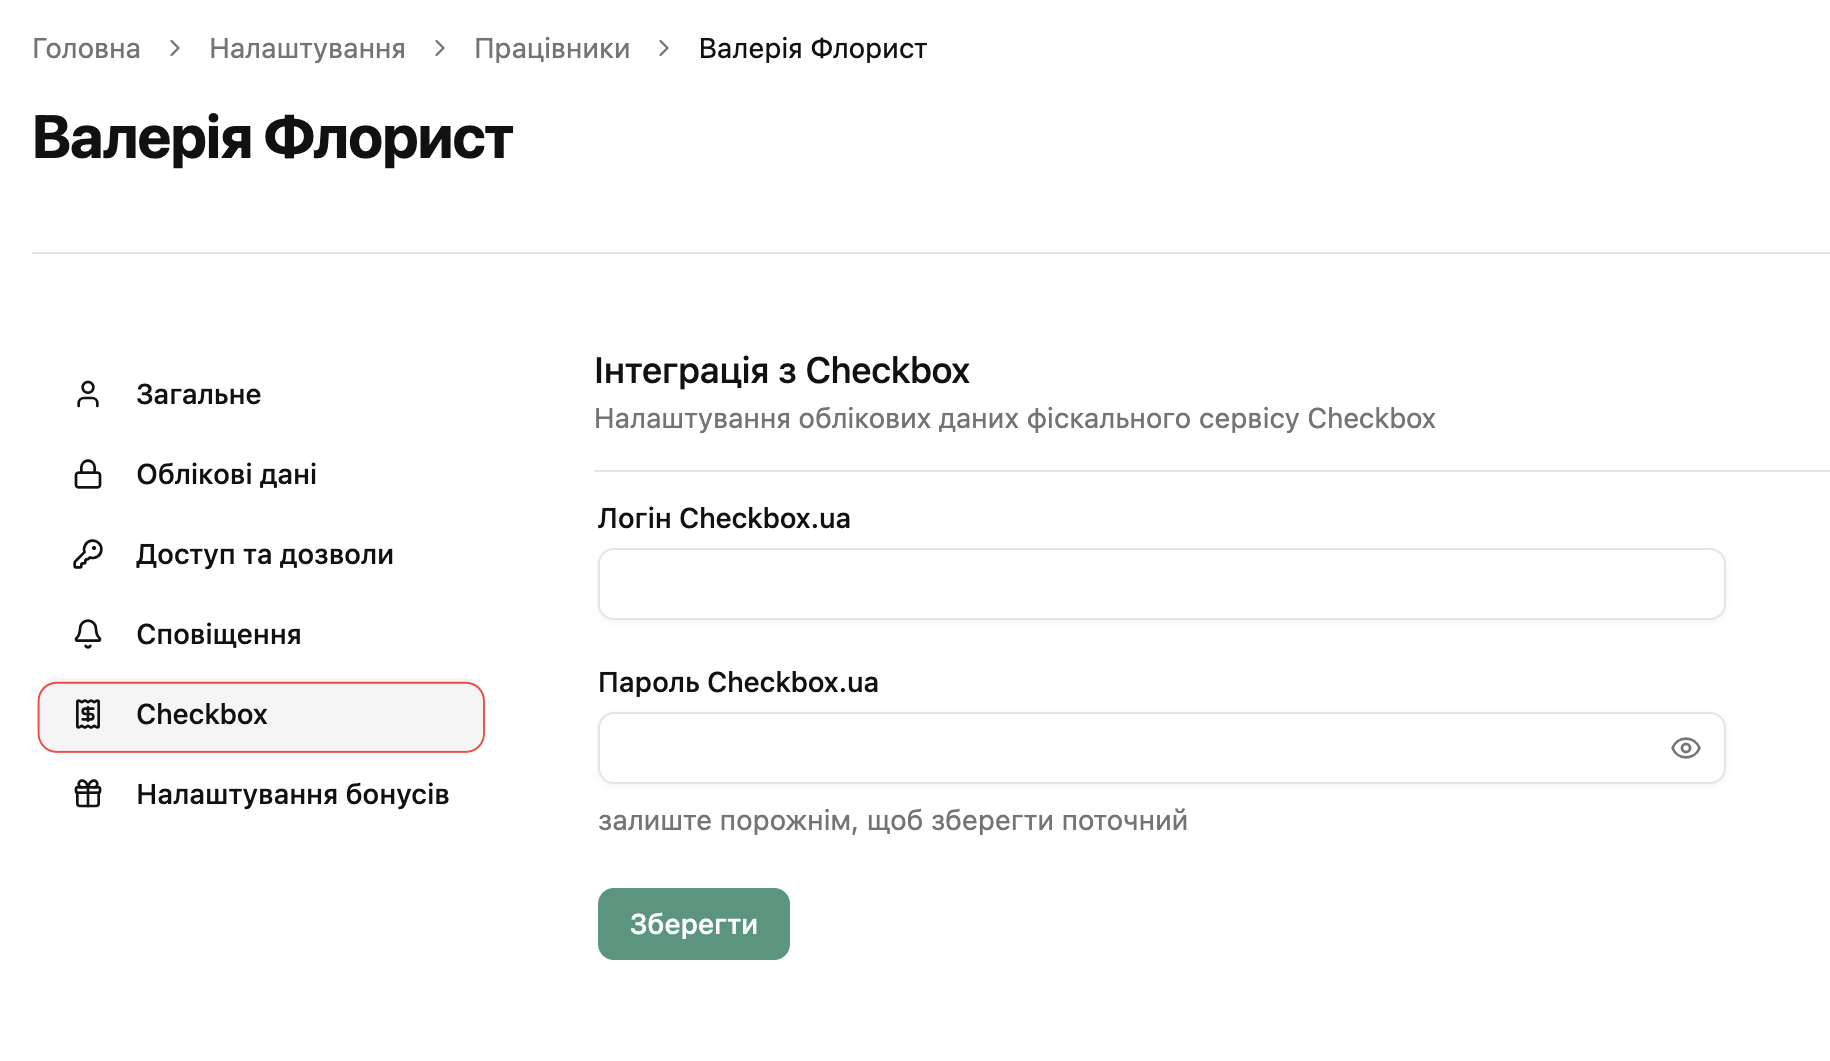
Task: Focus the Логін Checkbox.ua input field
Action: (x=1161, y=584)
